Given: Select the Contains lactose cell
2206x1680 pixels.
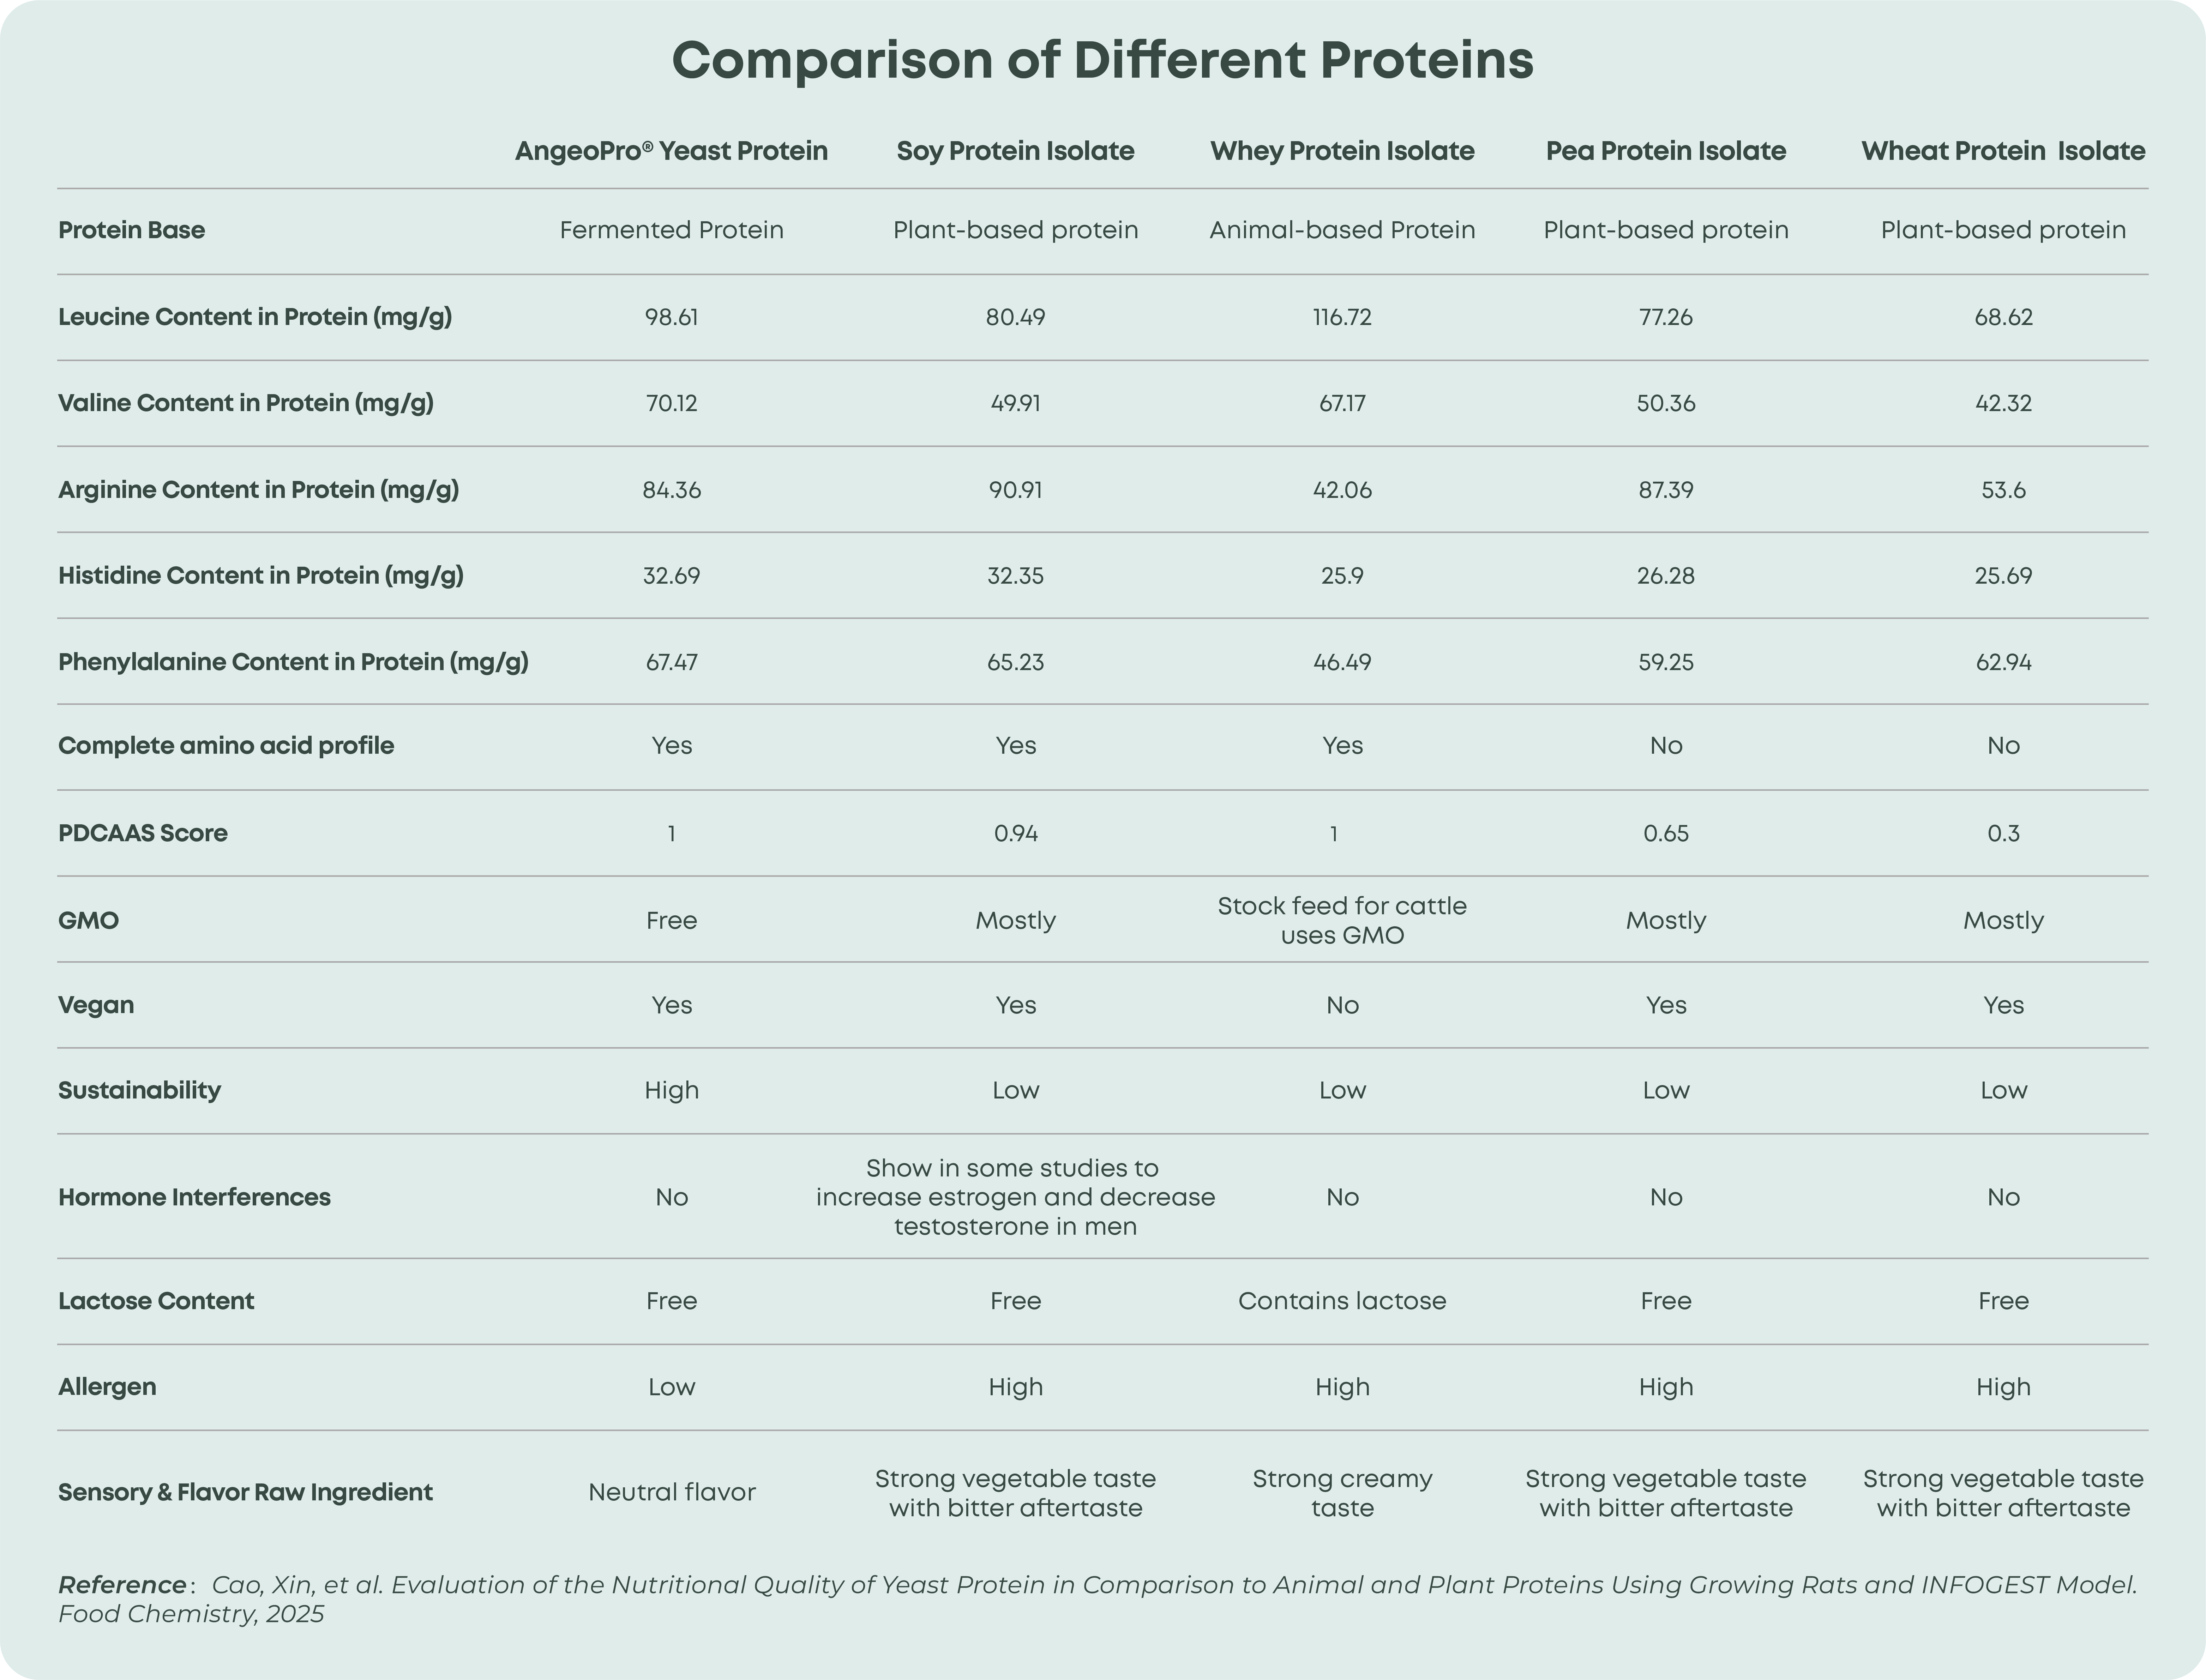Looking at the screenshot, I should (1342, 1301).
